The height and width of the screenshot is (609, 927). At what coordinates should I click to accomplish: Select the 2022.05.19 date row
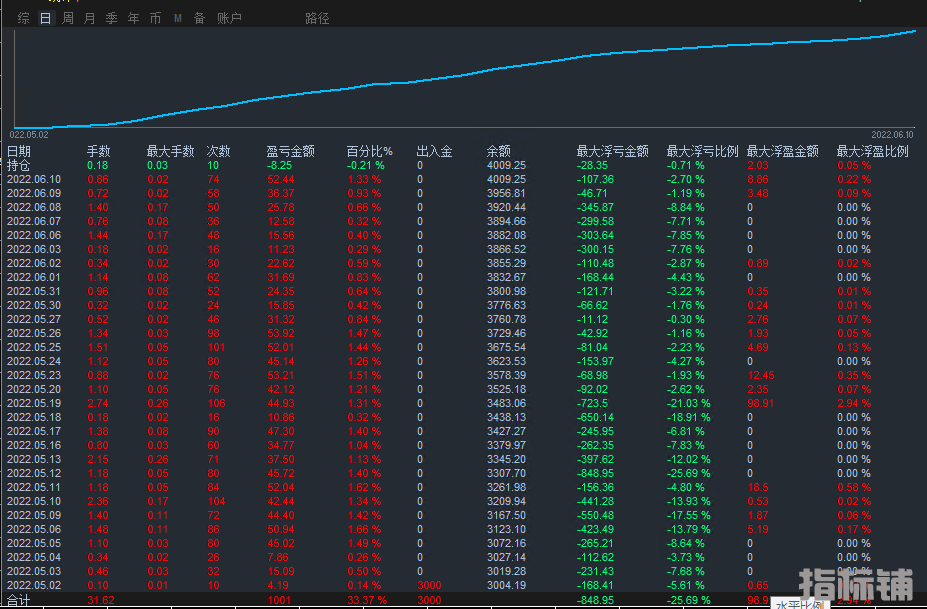[34, 403]
